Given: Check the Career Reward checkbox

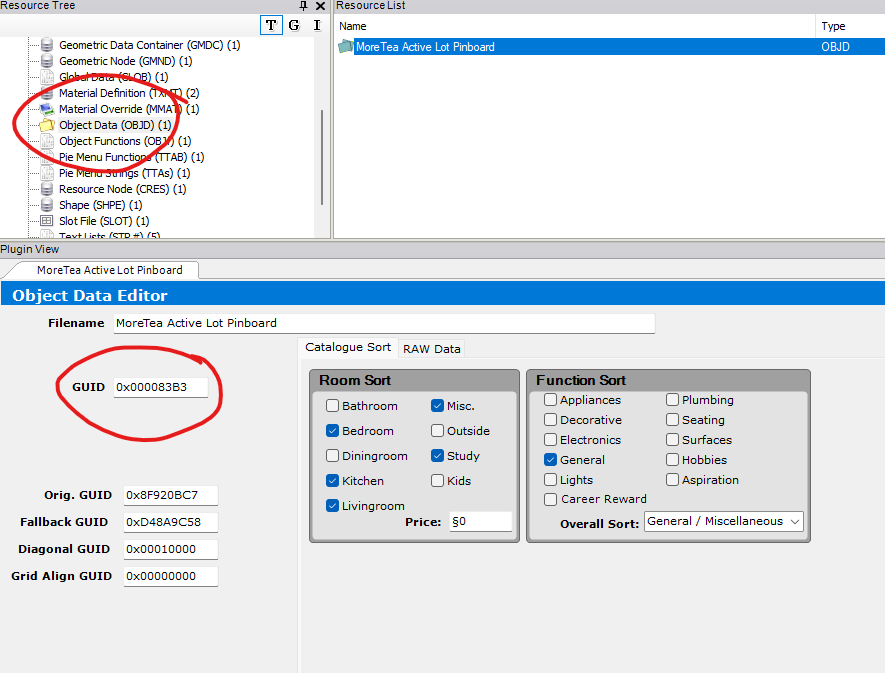Looking at the screenshot, I should (551, 499).
